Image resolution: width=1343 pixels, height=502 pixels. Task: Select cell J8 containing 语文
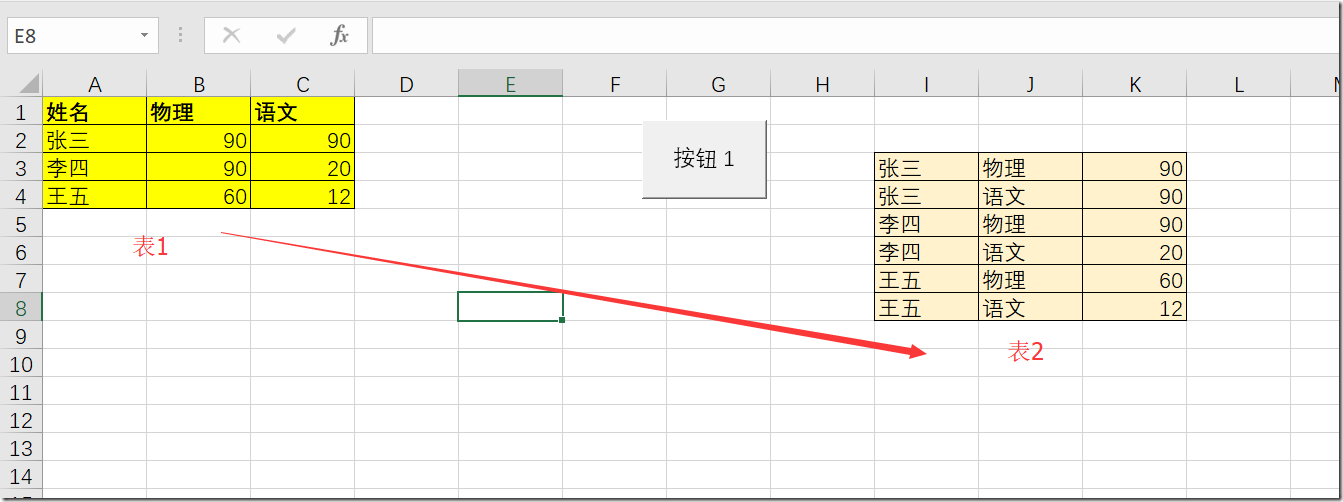point(1031,307)
